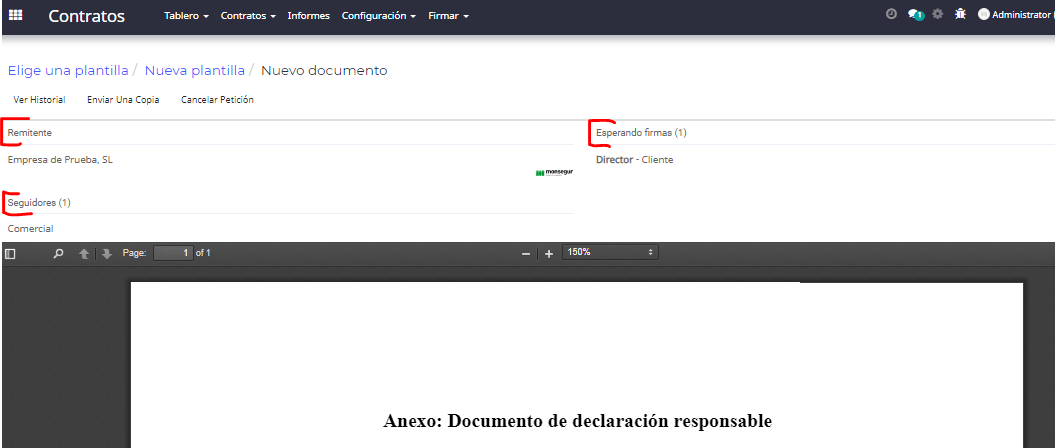
Task: Zoom in the PDF with plus
Action: click(x=549, y=254)
